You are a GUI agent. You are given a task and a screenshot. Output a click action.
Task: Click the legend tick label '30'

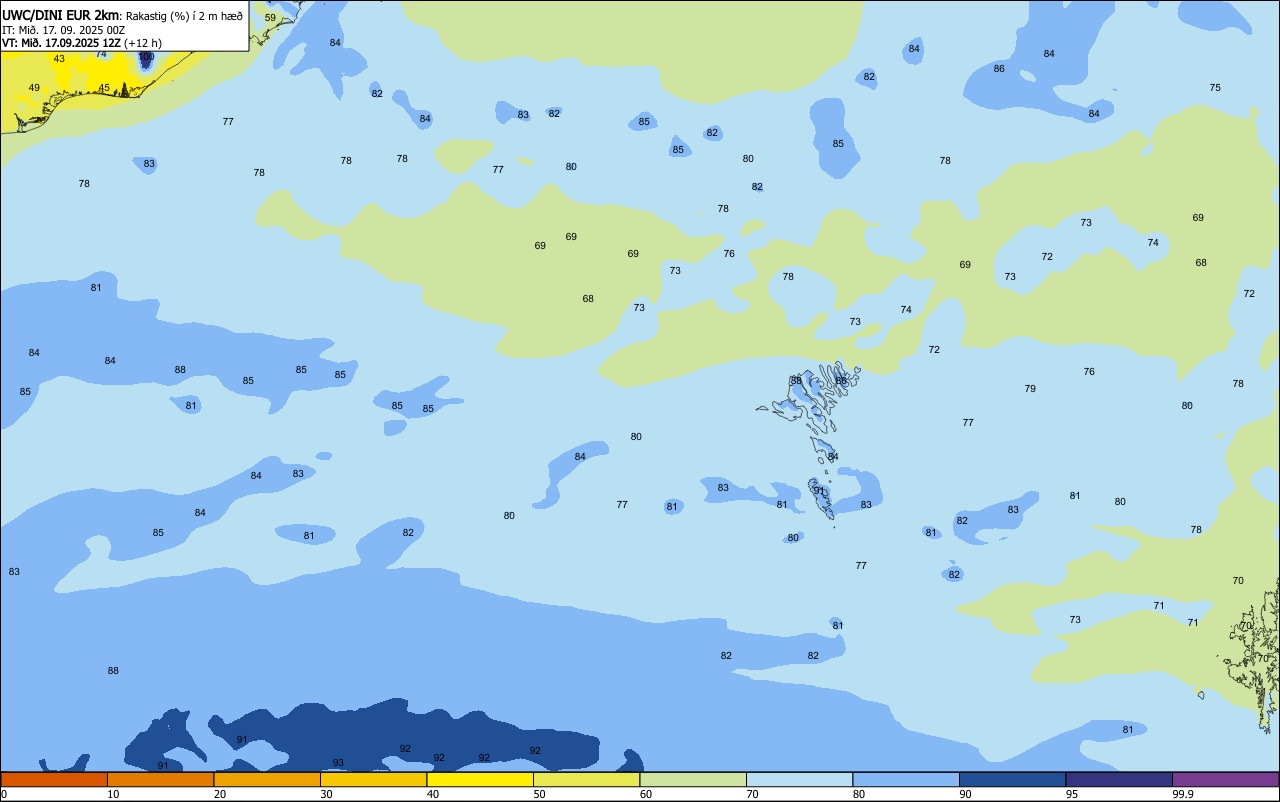(x=327, y=794)
